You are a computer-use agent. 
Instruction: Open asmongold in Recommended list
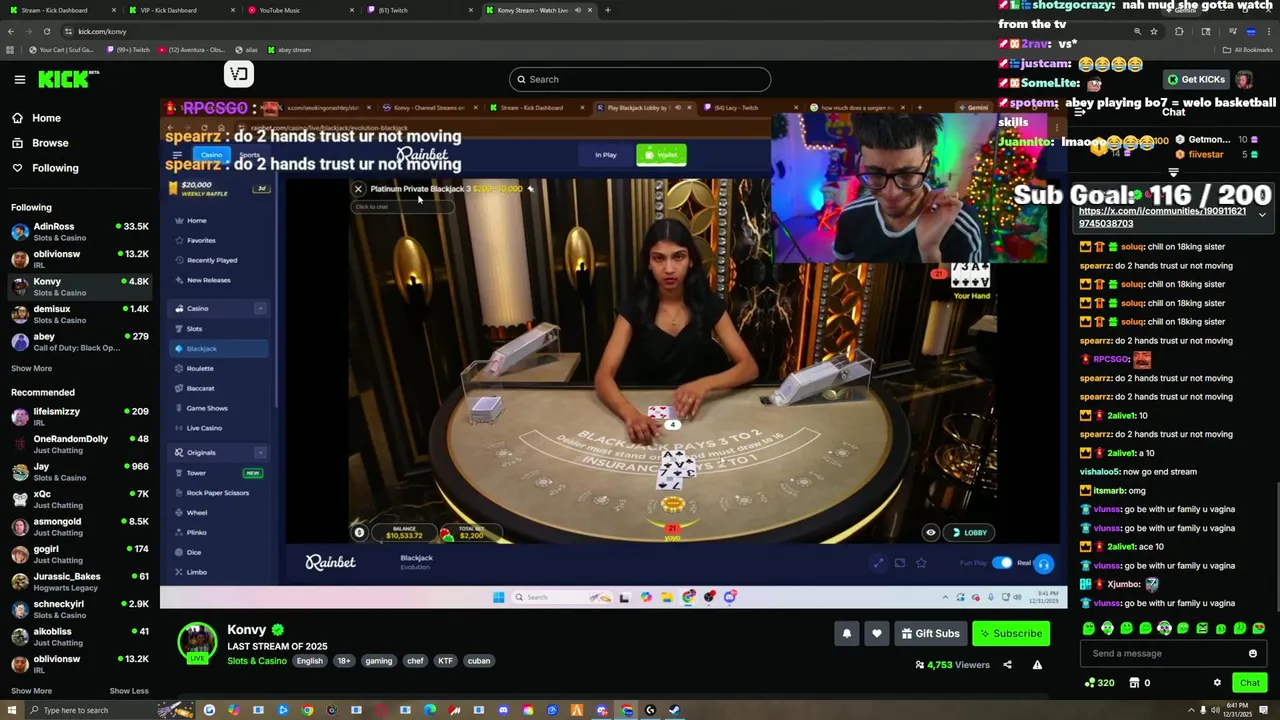(x=80, y=526)
